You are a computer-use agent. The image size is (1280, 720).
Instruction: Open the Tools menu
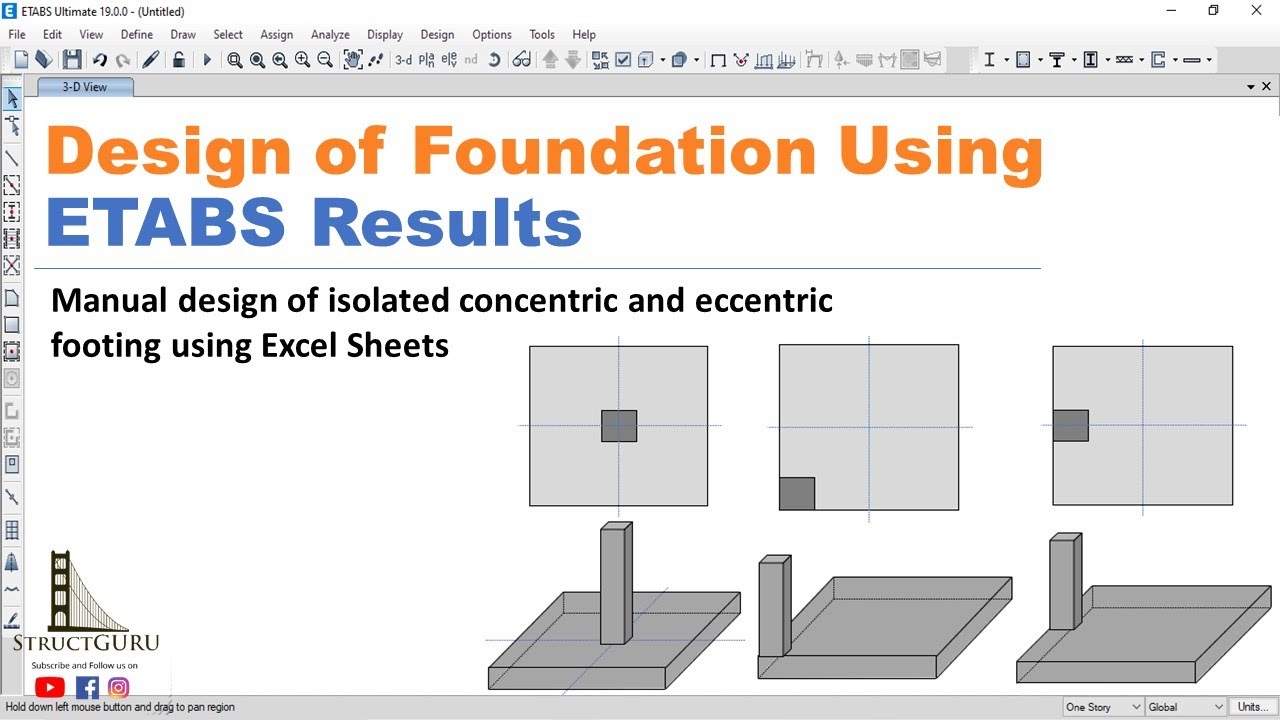click(x=542, y=34)
